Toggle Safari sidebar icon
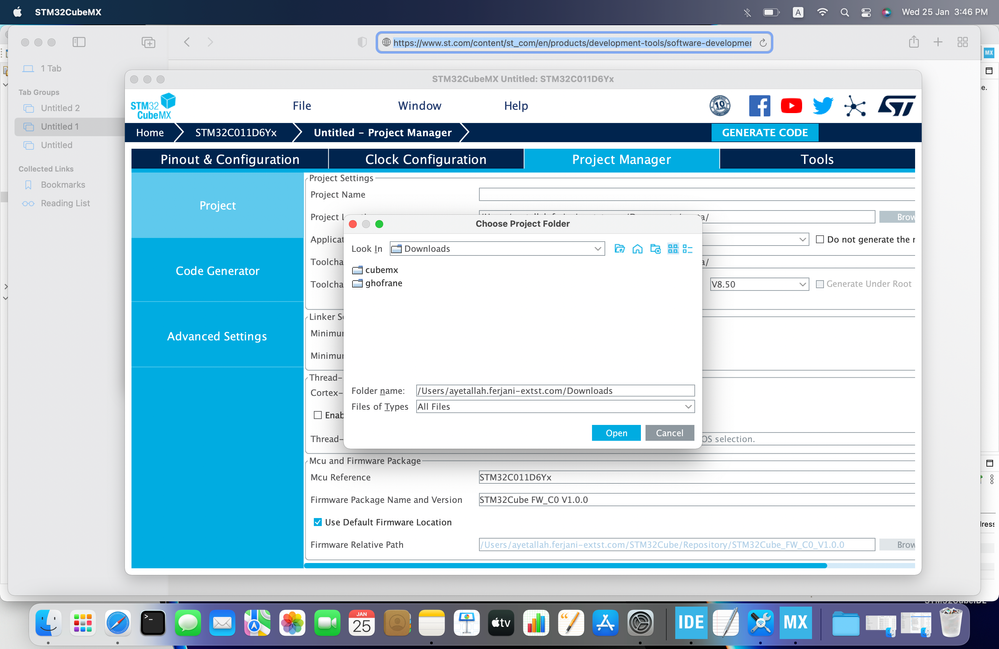 point(79,42)
